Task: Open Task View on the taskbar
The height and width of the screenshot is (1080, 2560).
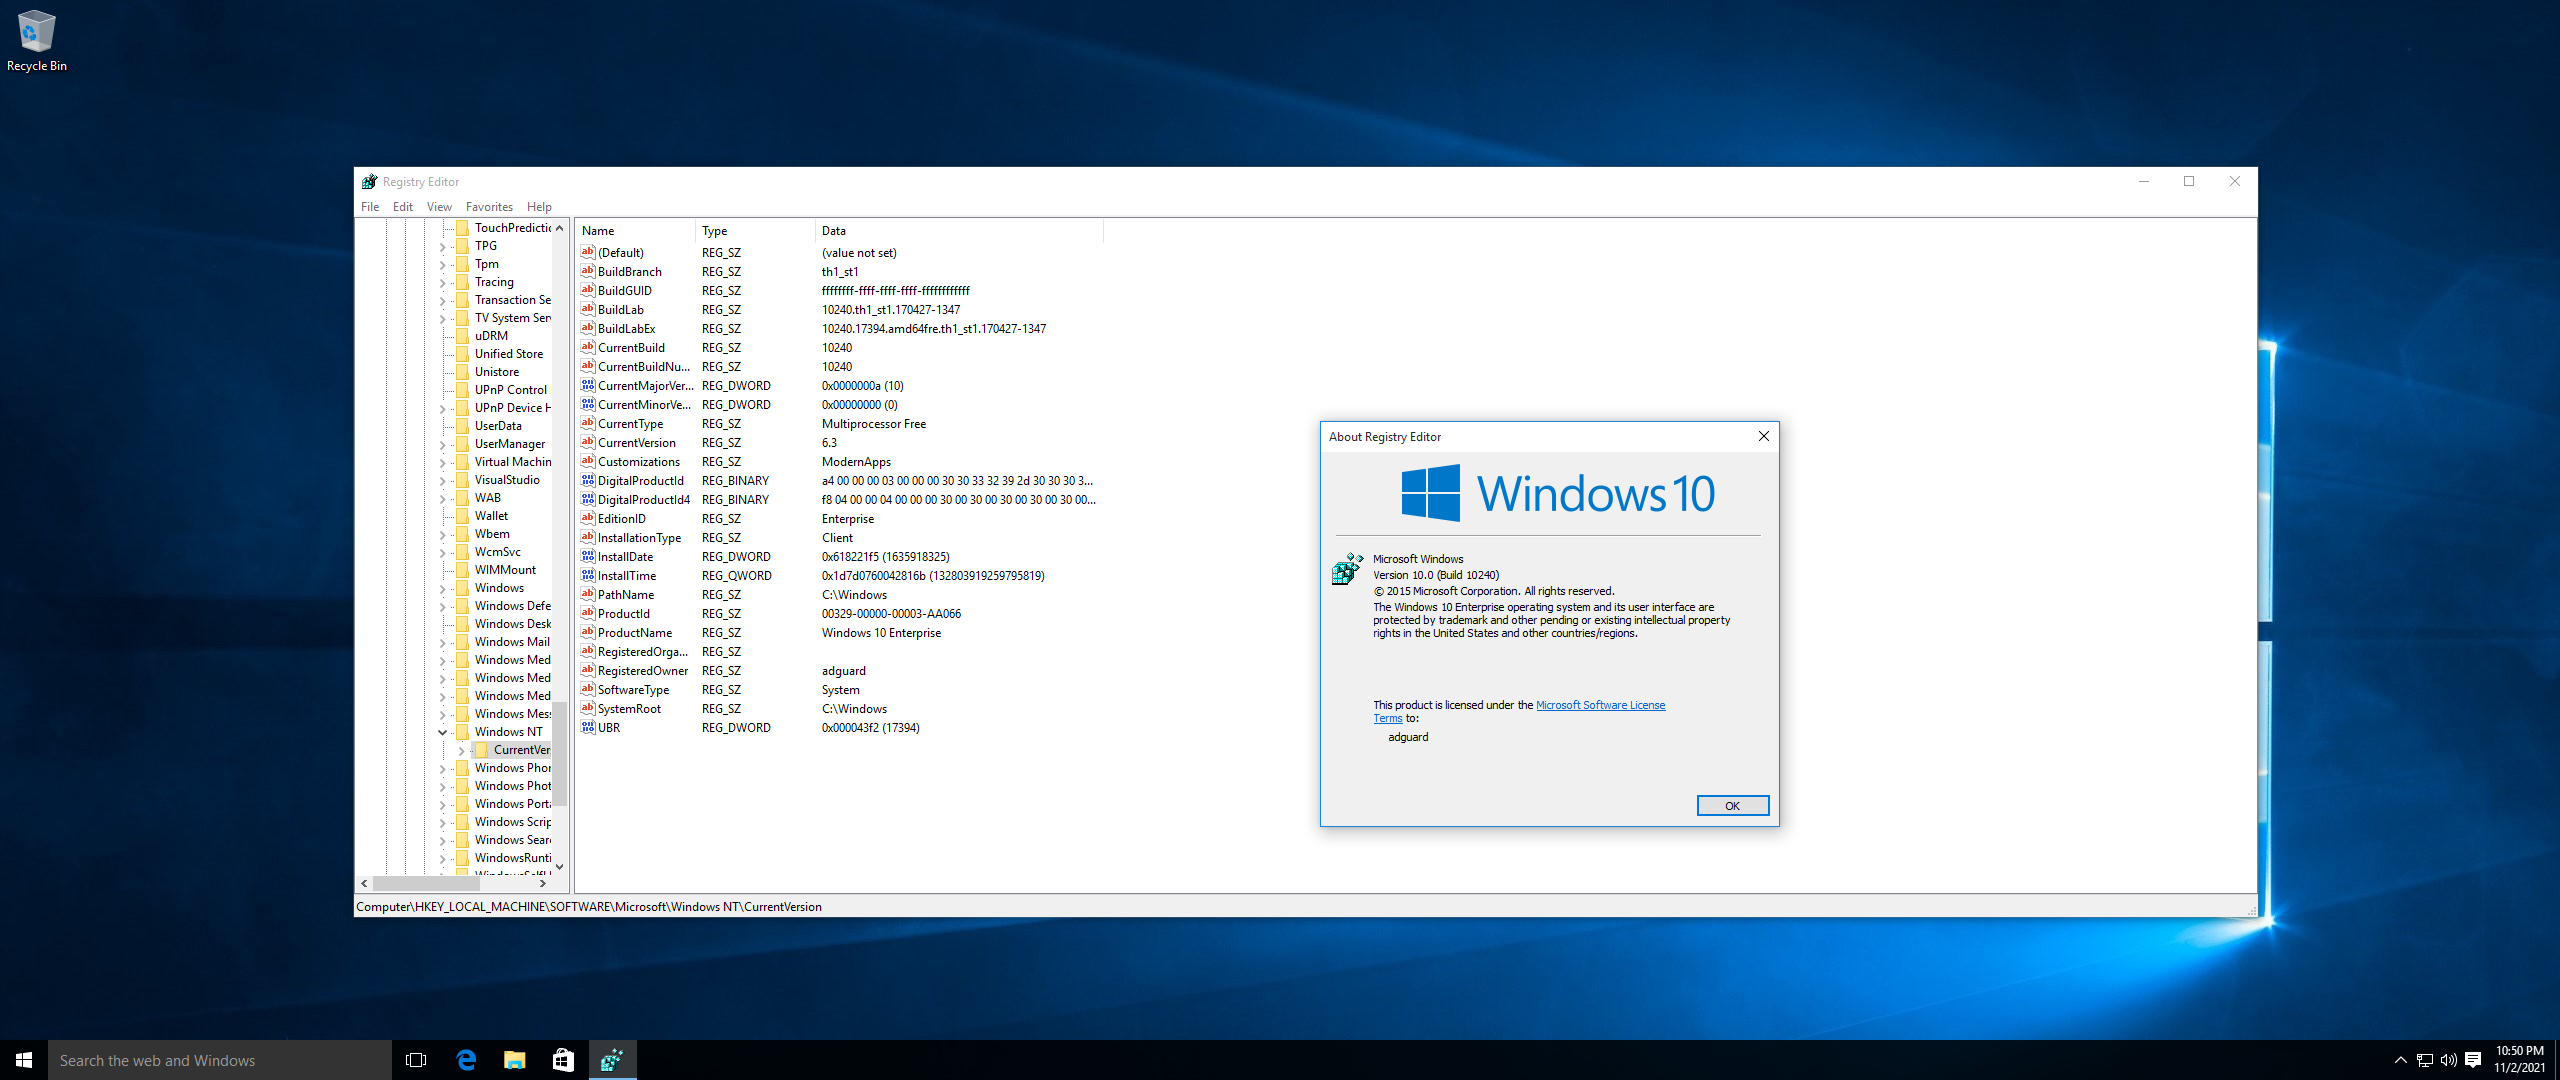Action: click(x=416, y=1060)
